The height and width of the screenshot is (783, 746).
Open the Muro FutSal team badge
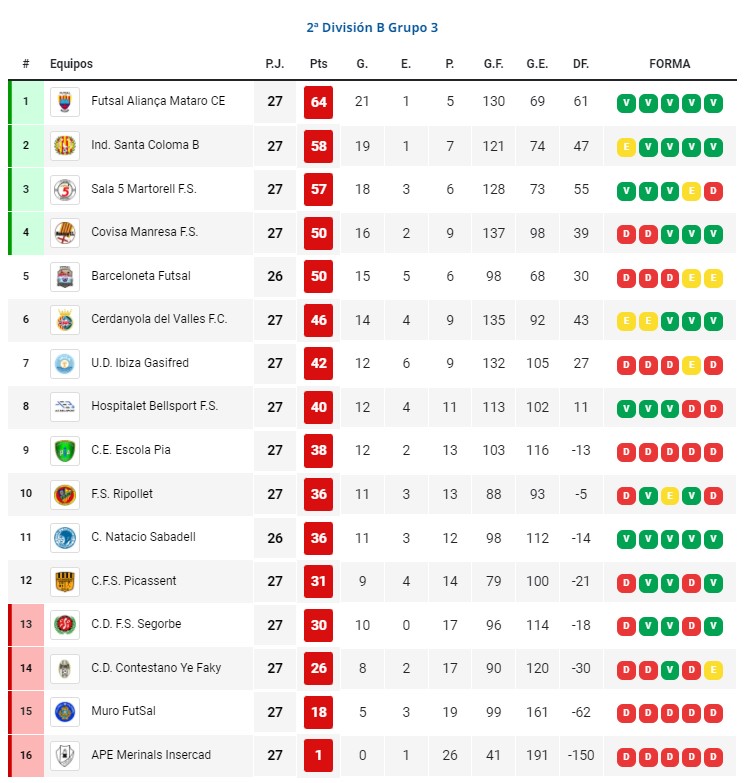click(x=65, y=712)
